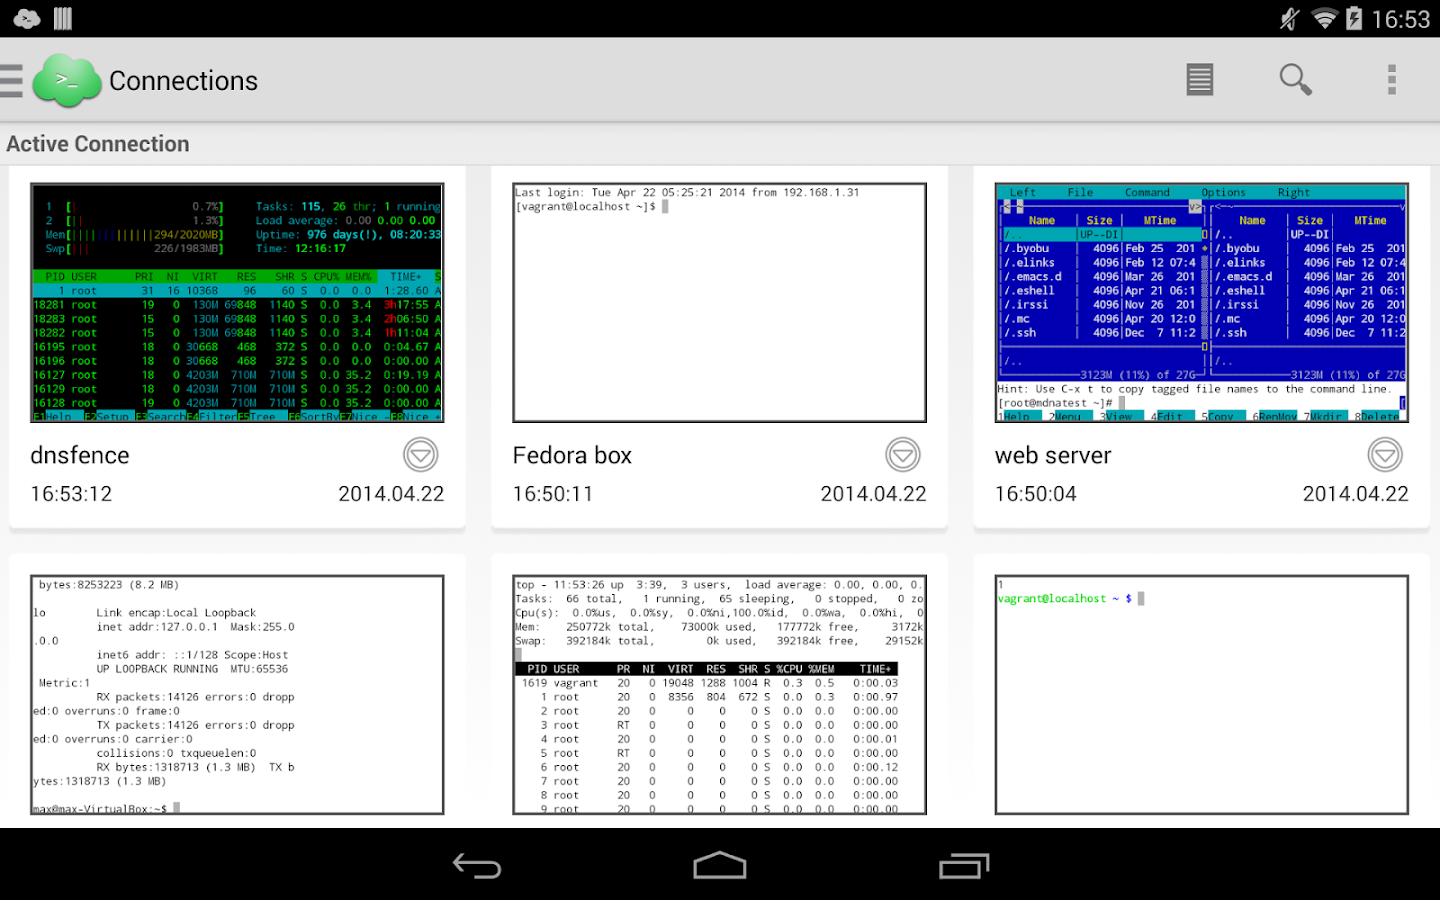Viewport: 1440px width, 900px height.
Task: Select the Active Connection section header
Action: click(98, 143)
